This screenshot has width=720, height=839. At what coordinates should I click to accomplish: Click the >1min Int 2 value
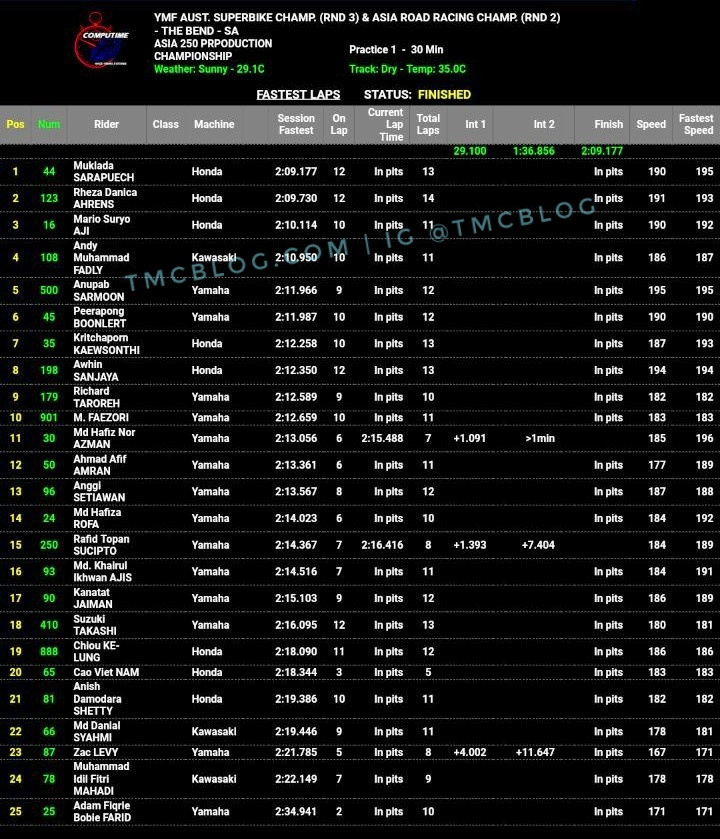(x=540, y=438)
